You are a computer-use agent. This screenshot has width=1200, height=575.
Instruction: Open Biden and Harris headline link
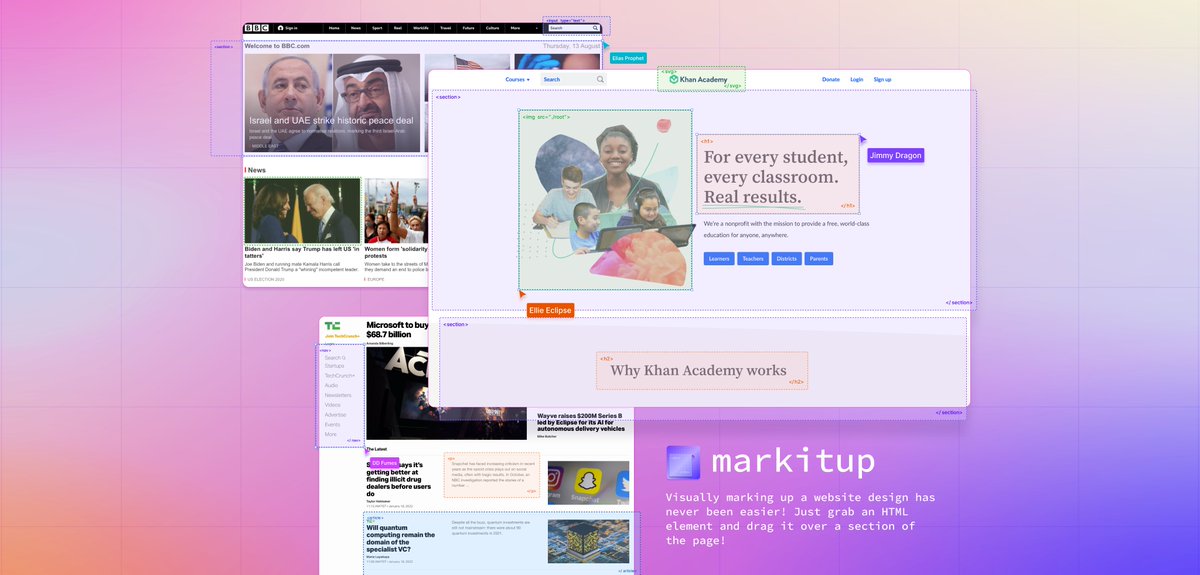click(300, 252)
